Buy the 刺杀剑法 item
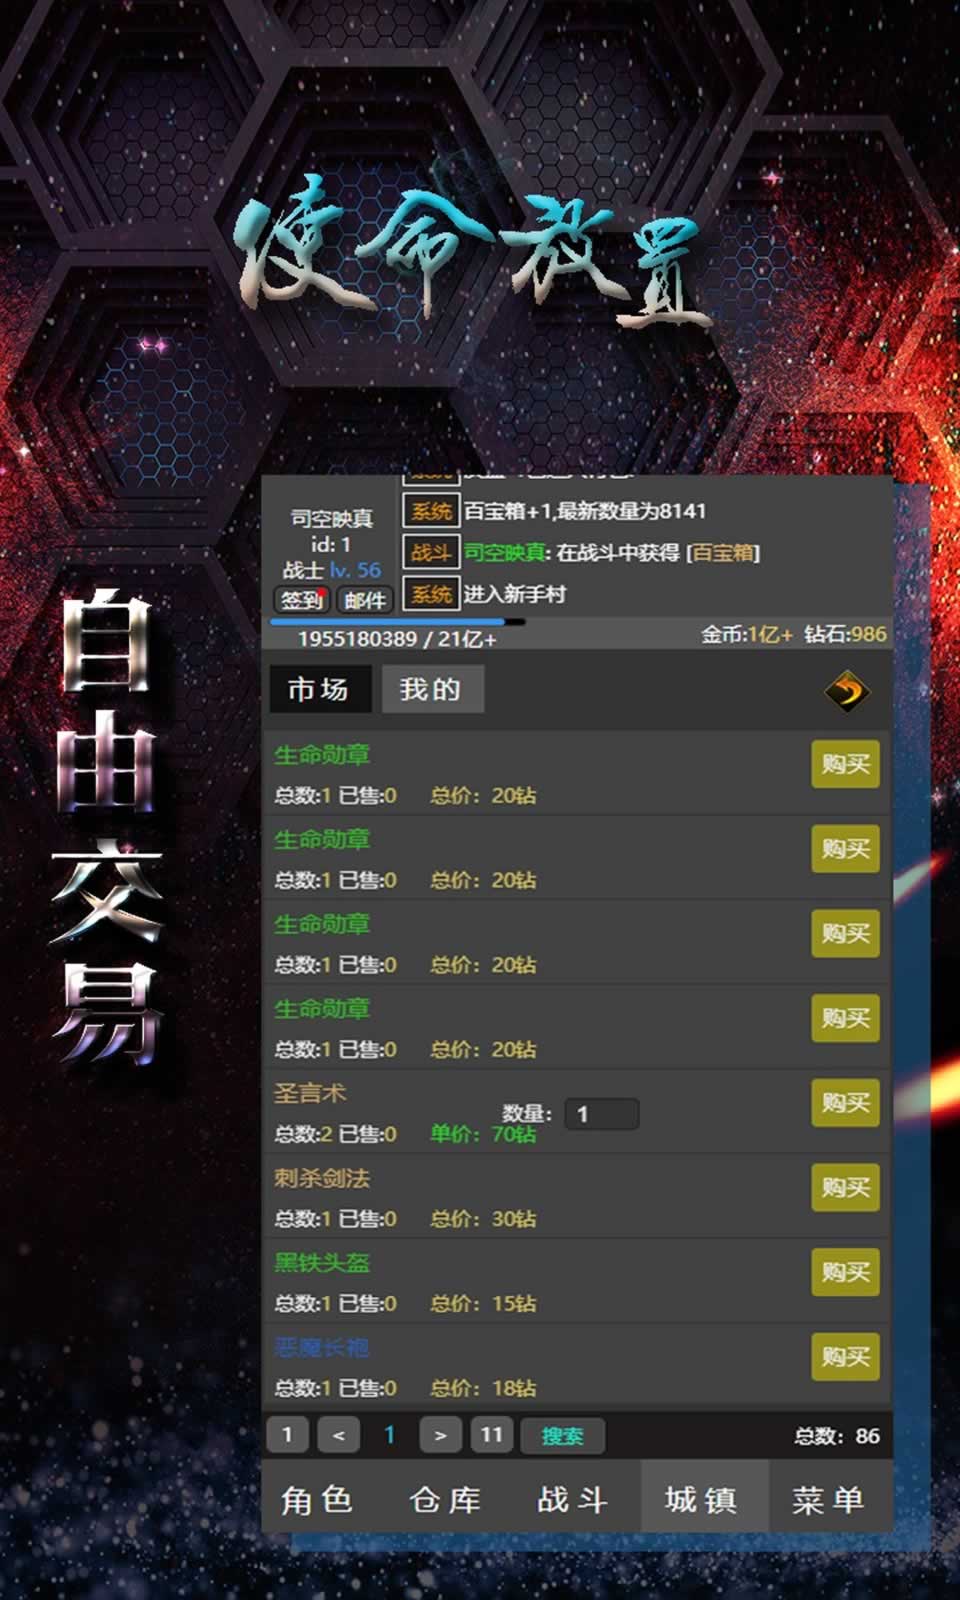960x1600 pixels. [x=845, y=1187]
